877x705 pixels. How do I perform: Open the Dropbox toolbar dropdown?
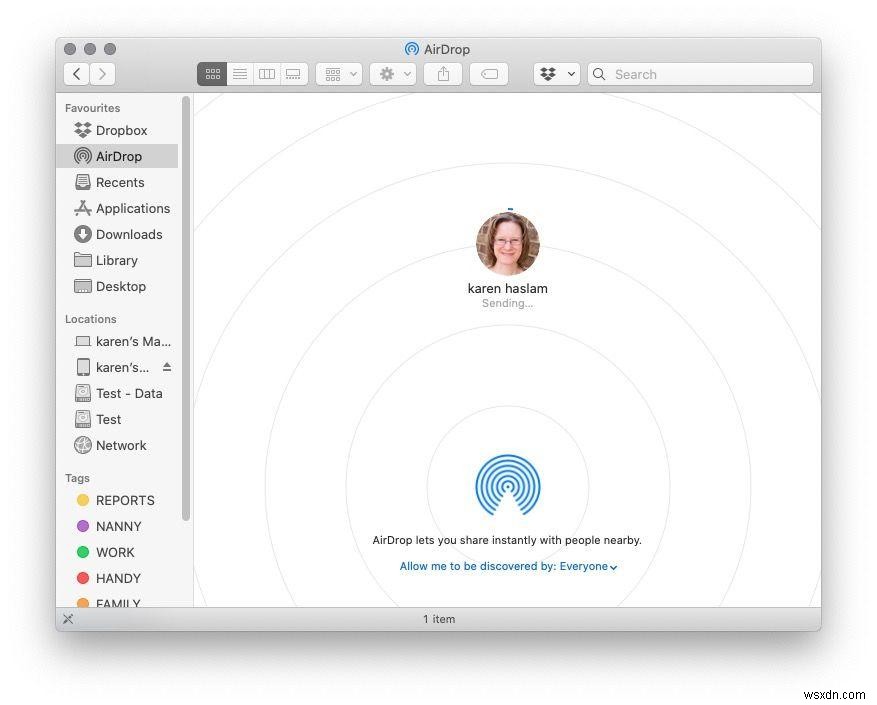click(x=557, y=74)
